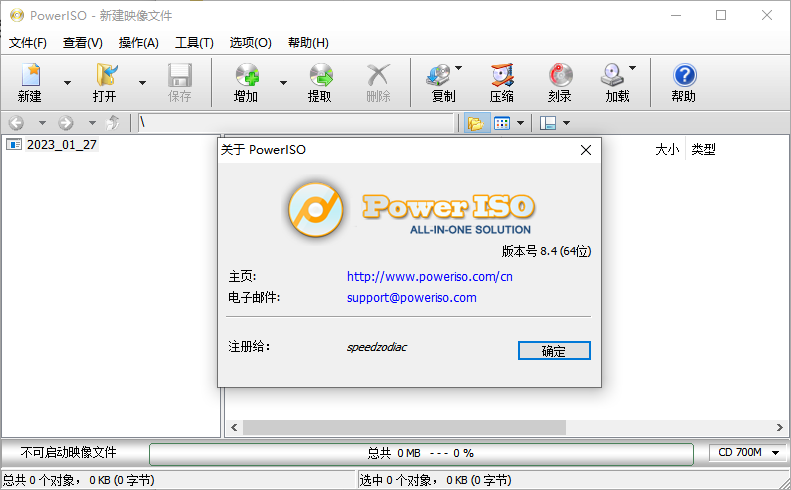Click the speedzodiac registered name text
The width and height of the screenshot is (791, 490).
[377, 347]
